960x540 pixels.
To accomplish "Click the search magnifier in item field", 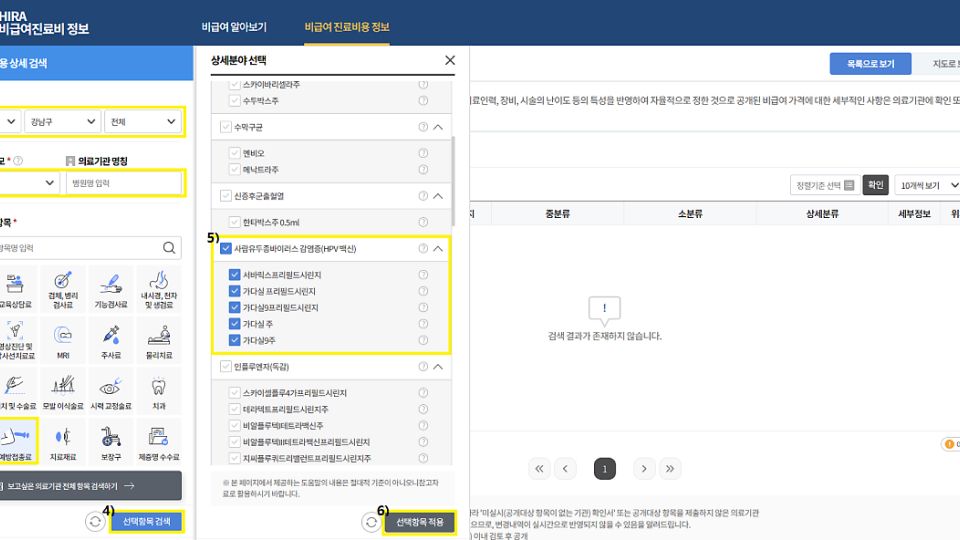I will (x=171, y=248).
